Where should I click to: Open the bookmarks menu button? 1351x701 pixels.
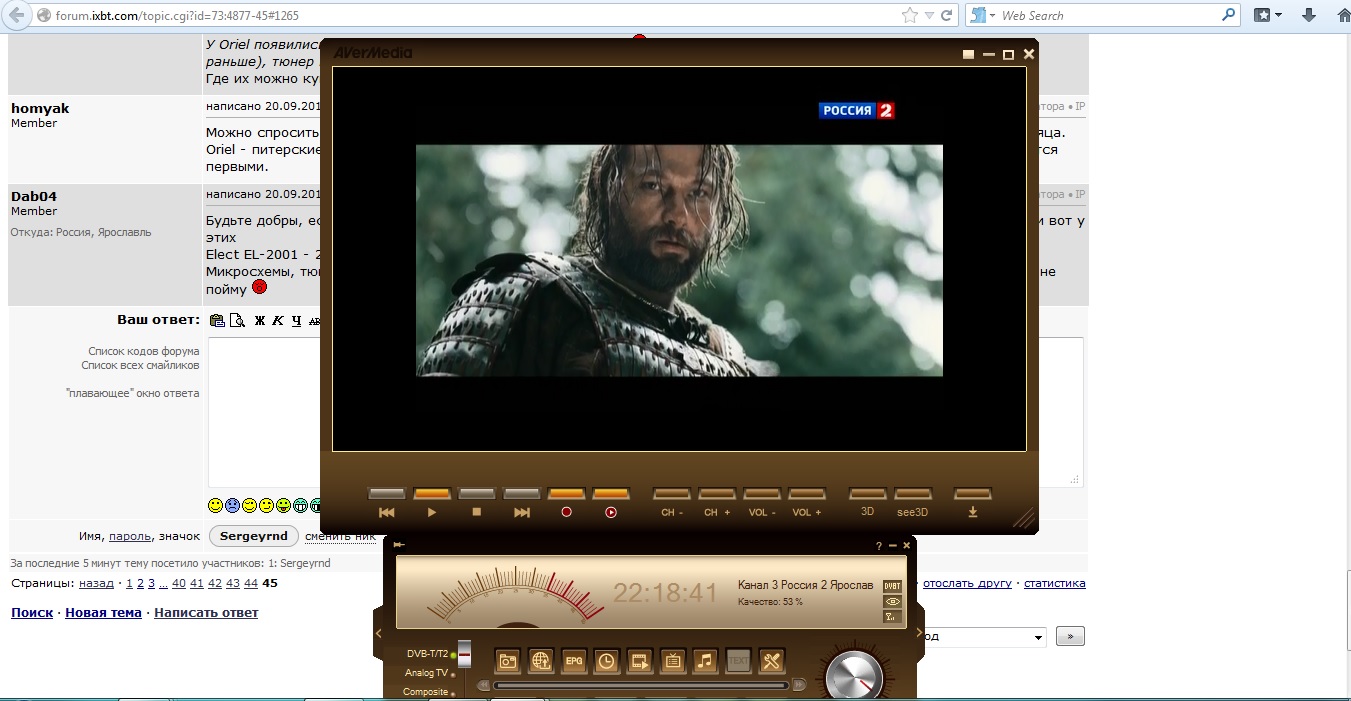tap(1268, 15)
